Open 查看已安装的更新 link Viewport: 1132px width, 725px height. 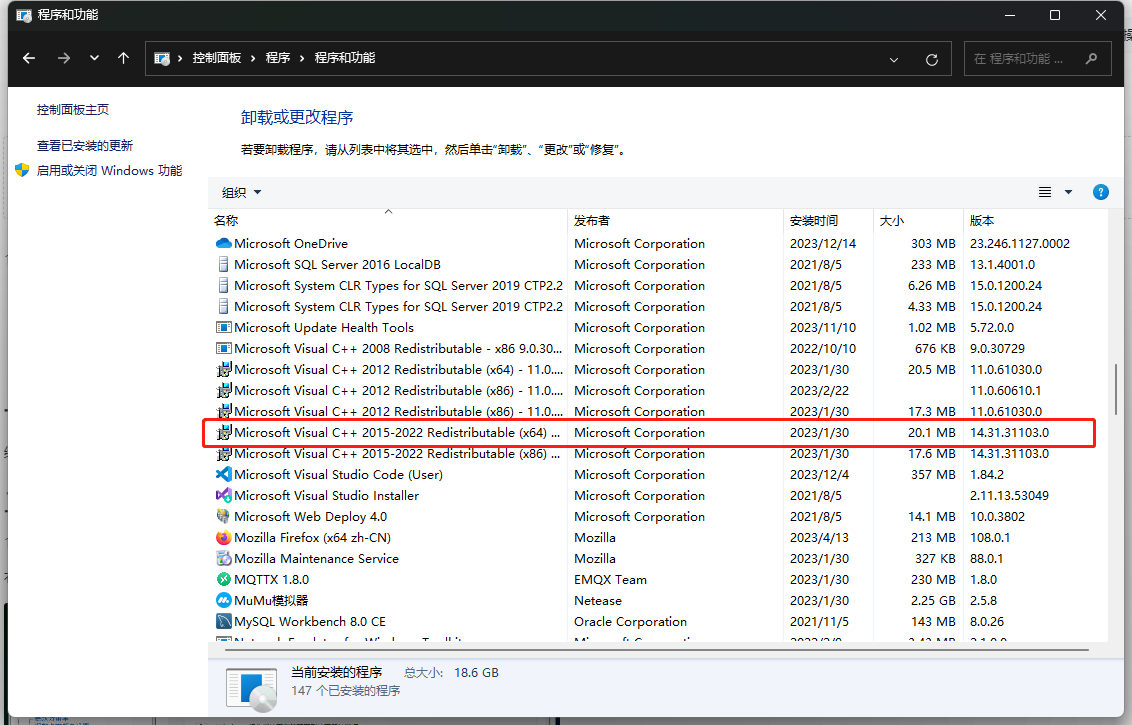(85, 146)
